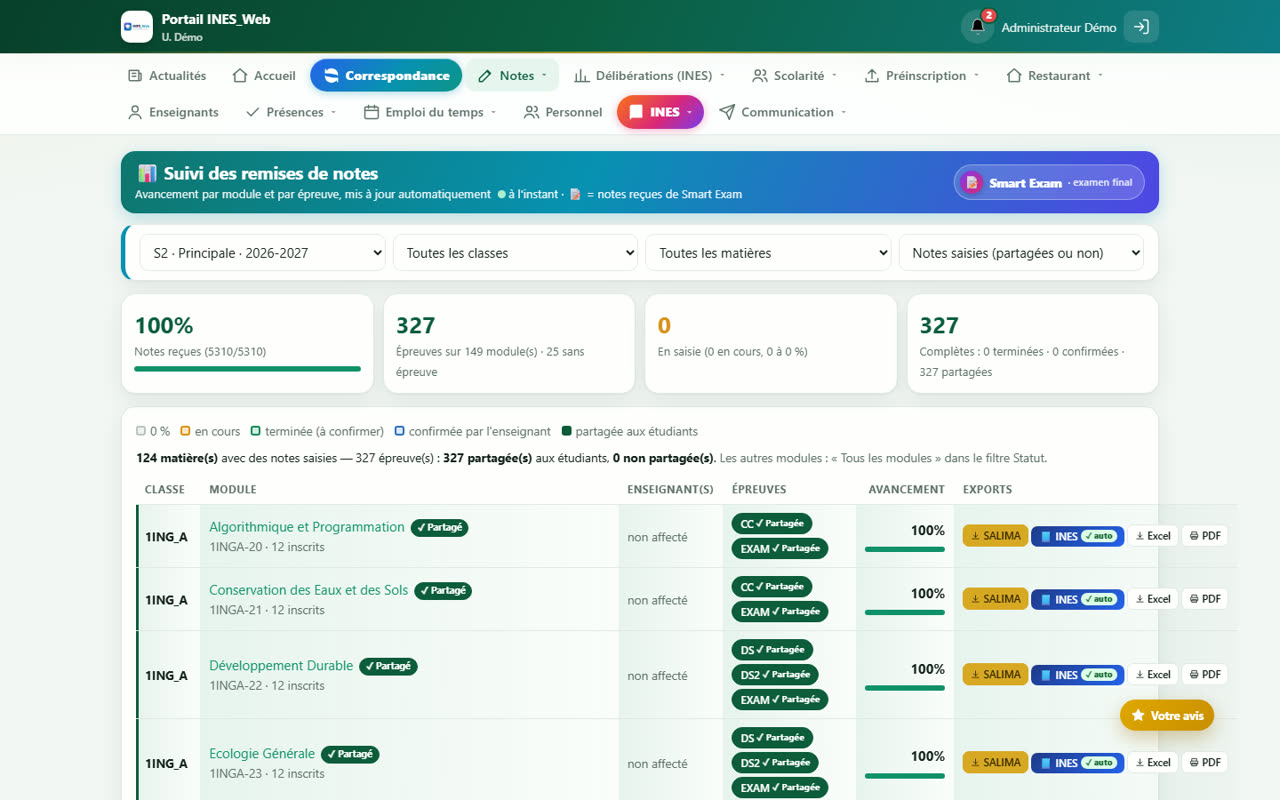1280x800 pixels.
Task: Click the Délibérations bar-chart icon
Action: click(x=581, y=76)
